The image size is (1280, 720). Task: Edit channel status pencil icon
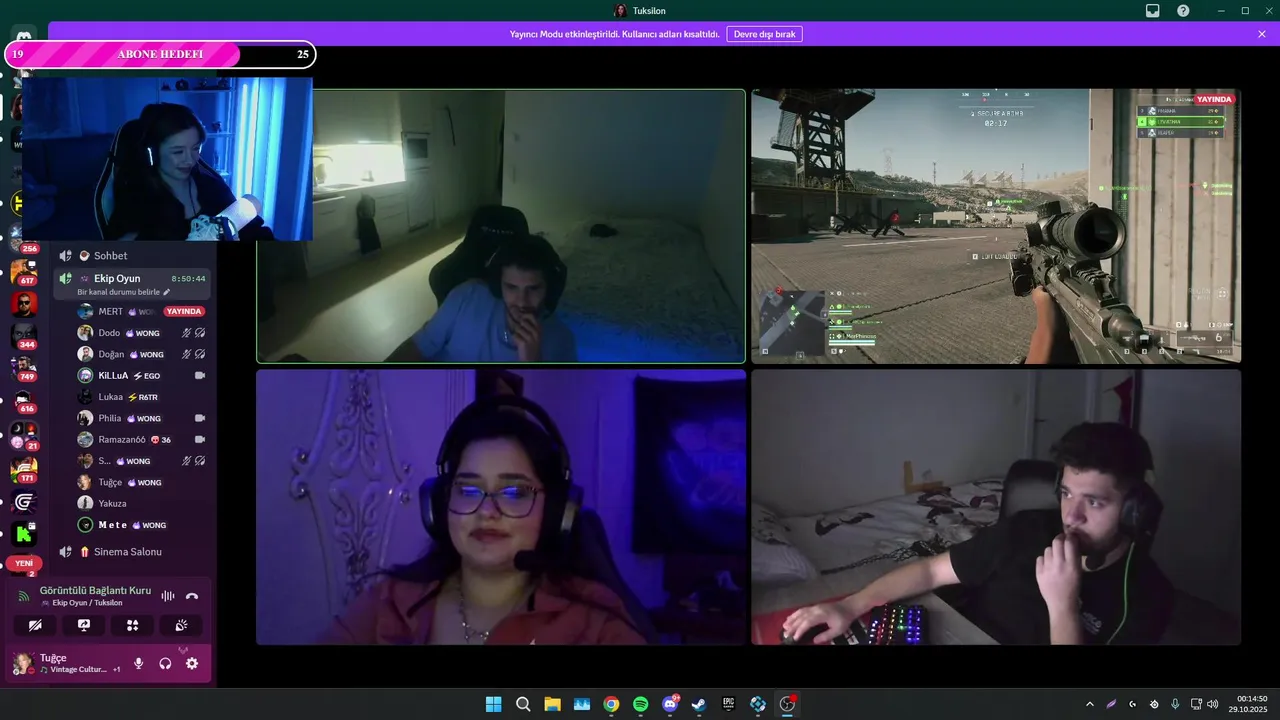coord(167,292)
